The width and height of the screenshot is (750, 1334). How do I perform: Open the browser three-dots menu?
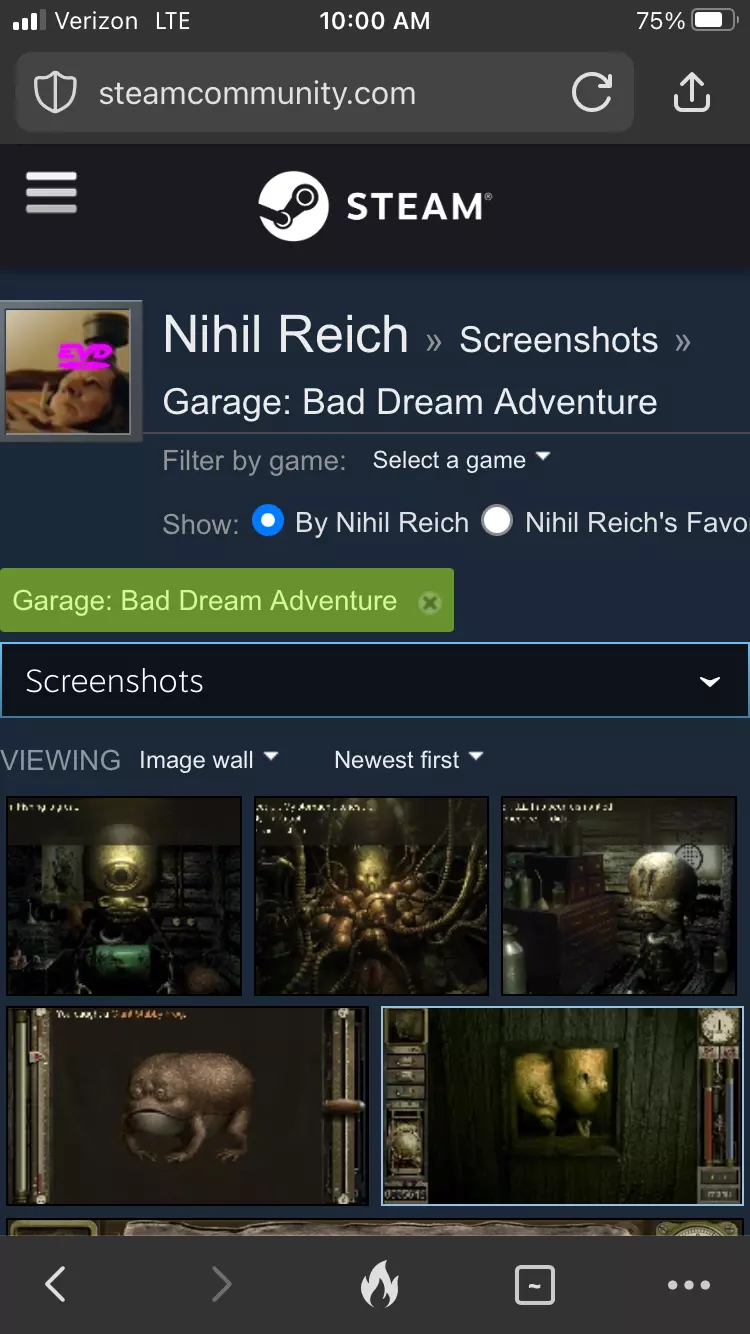click(689, 1285)
